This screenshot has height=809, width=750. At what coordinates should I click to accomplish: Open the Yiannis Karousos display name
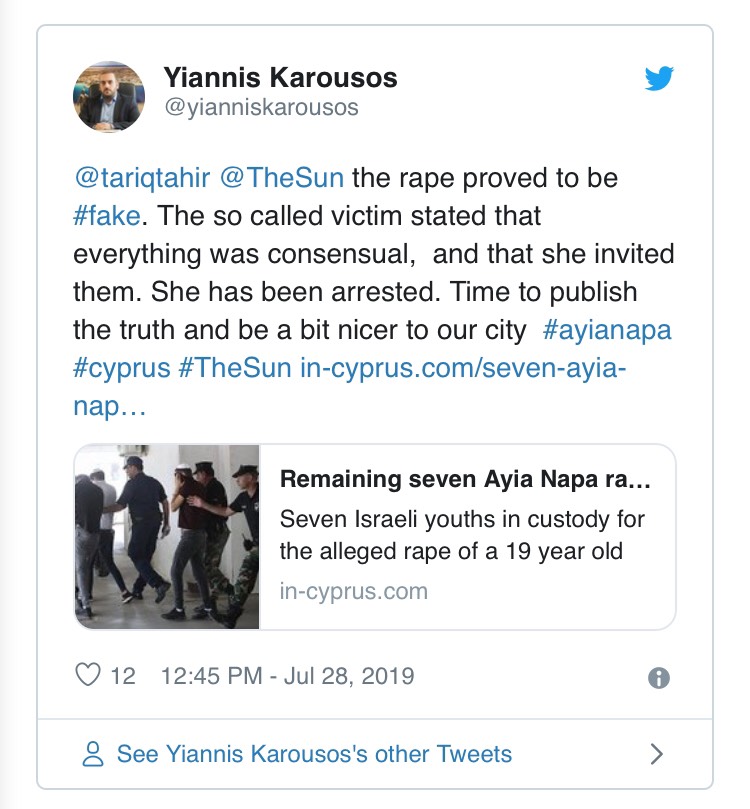coord(281,78)
